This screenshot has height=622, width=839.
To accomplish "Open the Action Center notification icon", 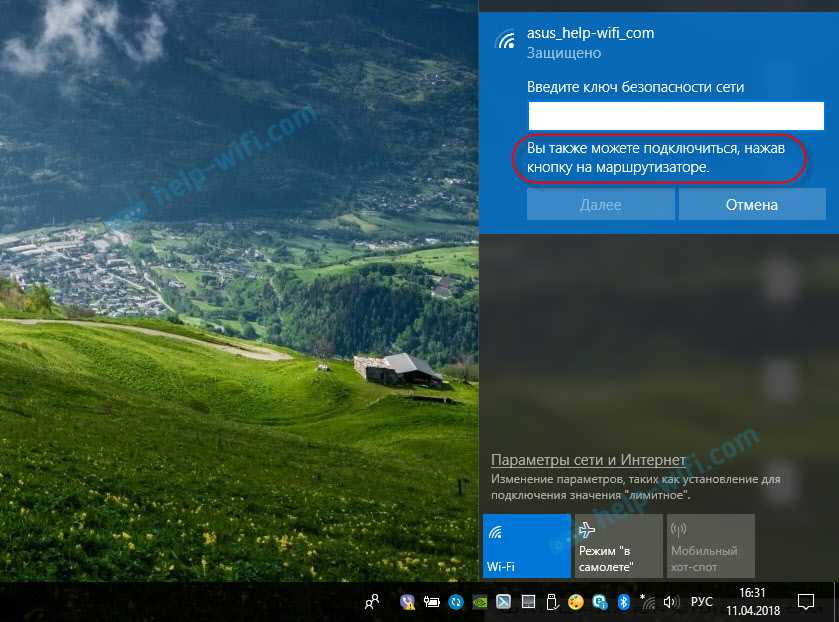I will coord(805,602).
